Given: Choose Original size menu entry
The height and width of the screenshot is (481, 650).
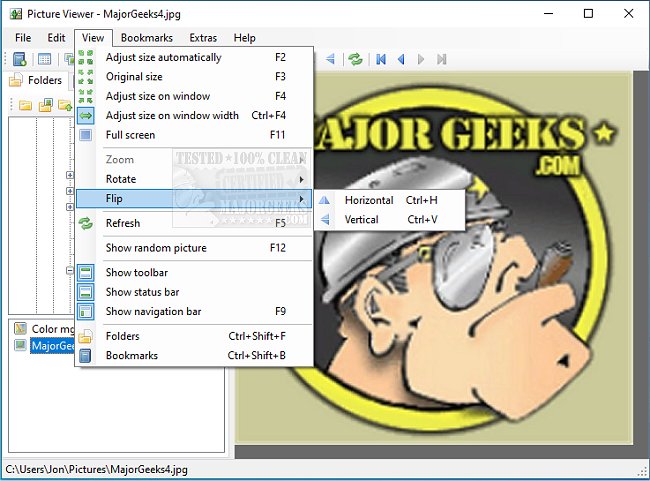Looking at the screenshot, I should click(194, 77).
